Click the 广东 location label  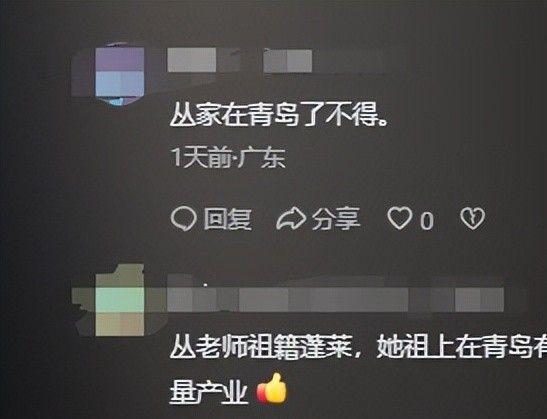(261, 158)
